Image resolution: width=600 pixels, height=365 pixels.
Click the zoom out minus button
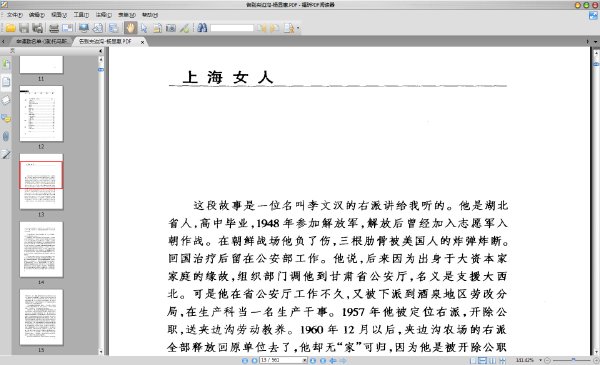point(547,360)
